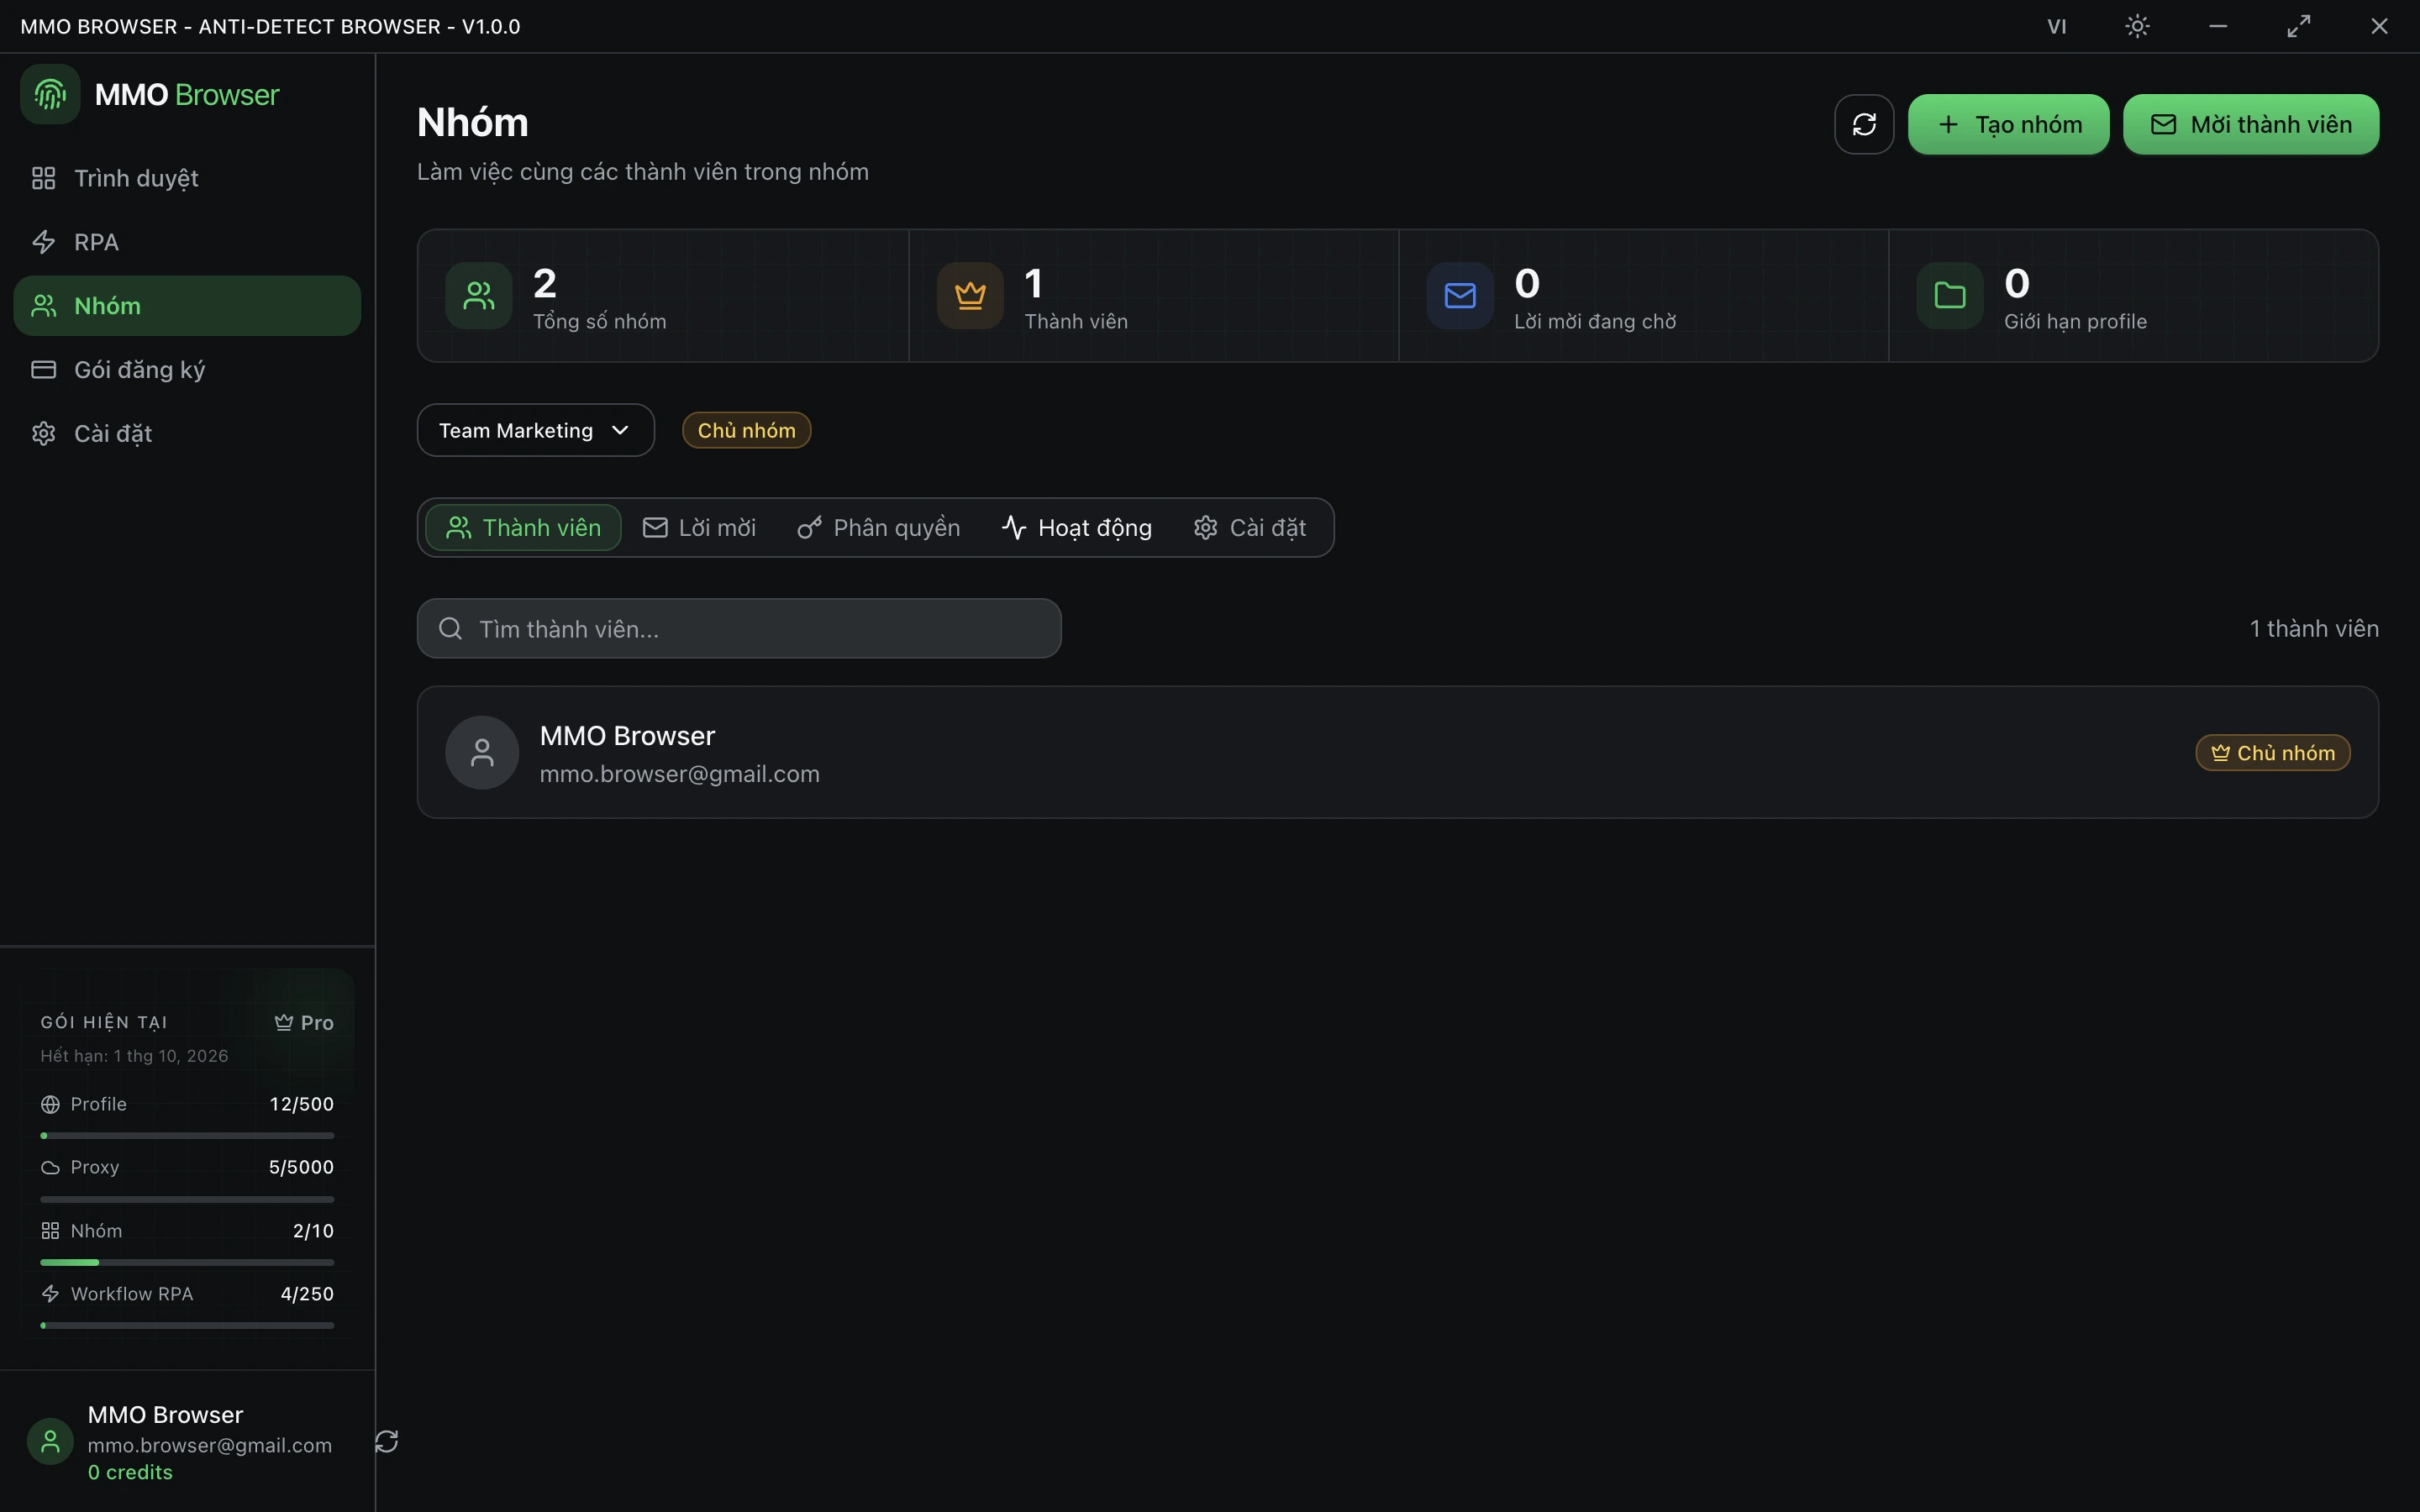Screen dimensions: 2420x1512
Task: Click the Workflow RPA bolt icon
Action: click(x=50, y=1293)
